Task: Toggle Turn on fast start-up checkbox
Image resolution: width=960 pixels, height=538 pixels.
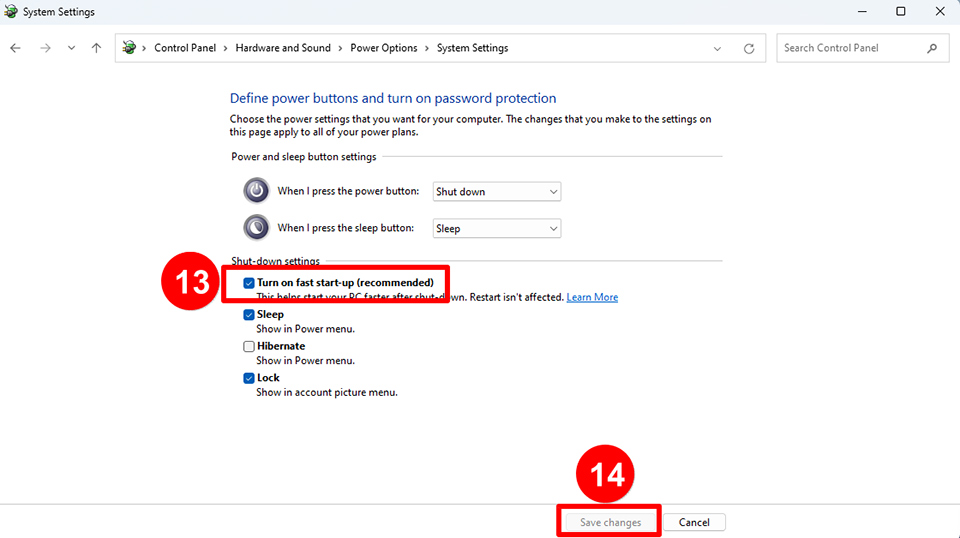Action: (x=249, y=283)
